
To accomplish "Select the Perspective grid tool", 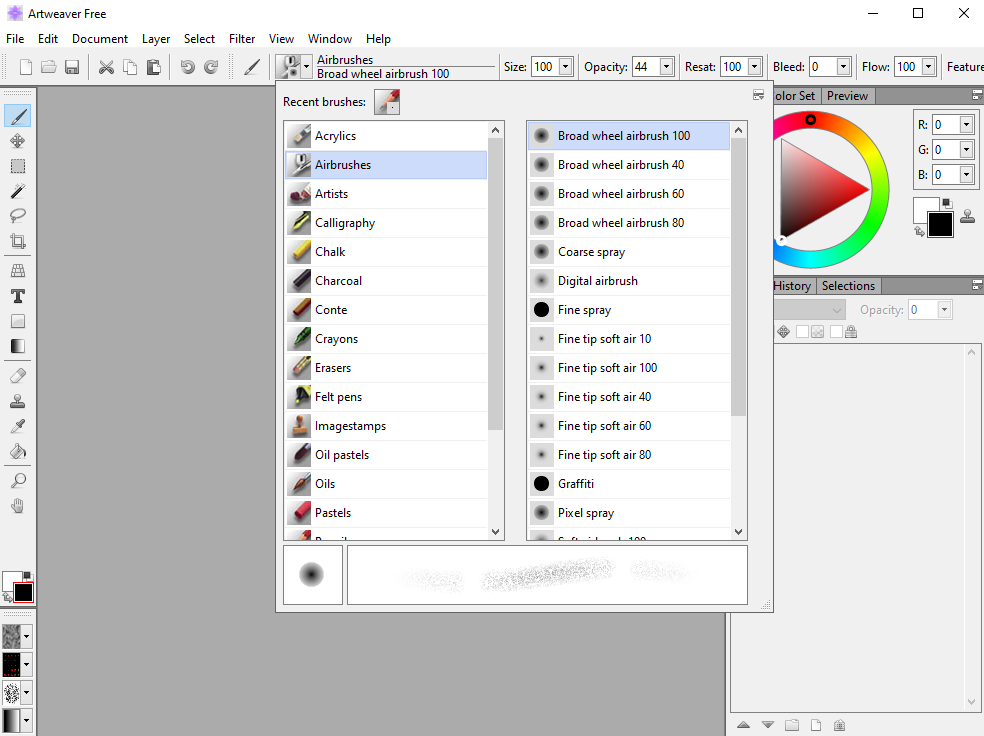I will coord(18,270).
